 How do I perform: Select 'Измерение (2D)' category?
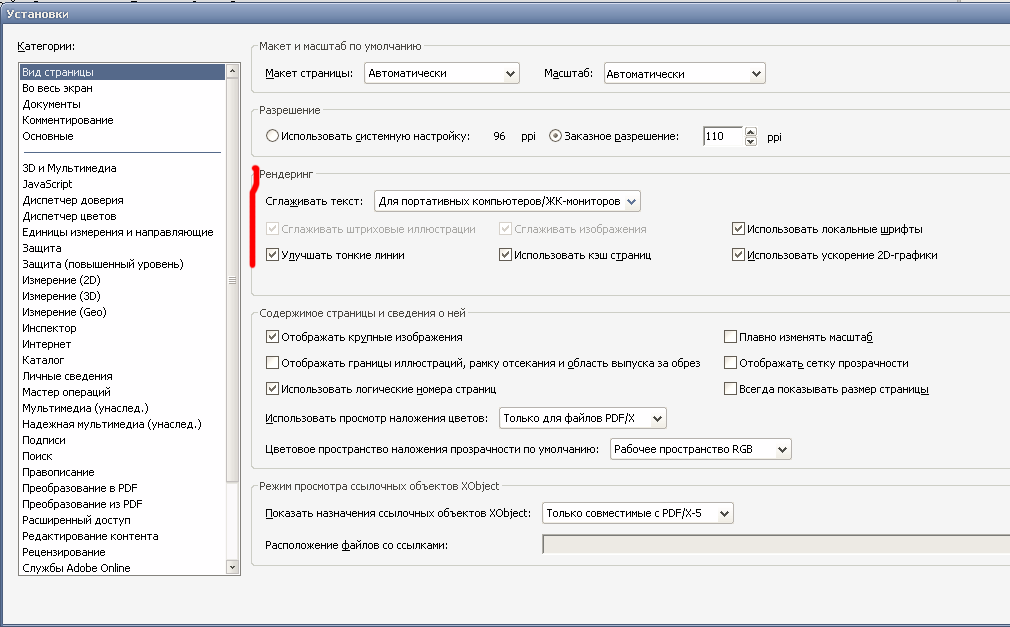(61, 280)
